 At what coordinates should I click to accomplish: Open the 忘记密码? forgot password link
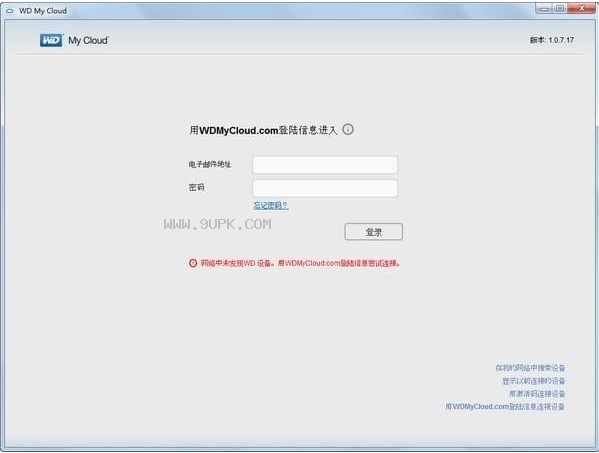point(271,206)
